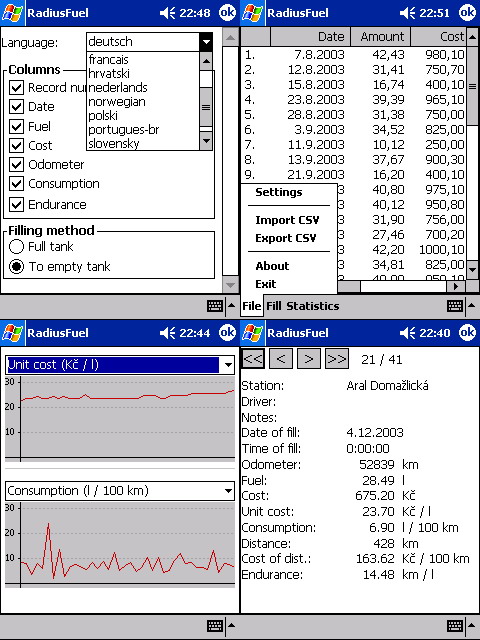Sort by Amount column header
The width and height of the screenshot is (480, 640).
point(380,37)
